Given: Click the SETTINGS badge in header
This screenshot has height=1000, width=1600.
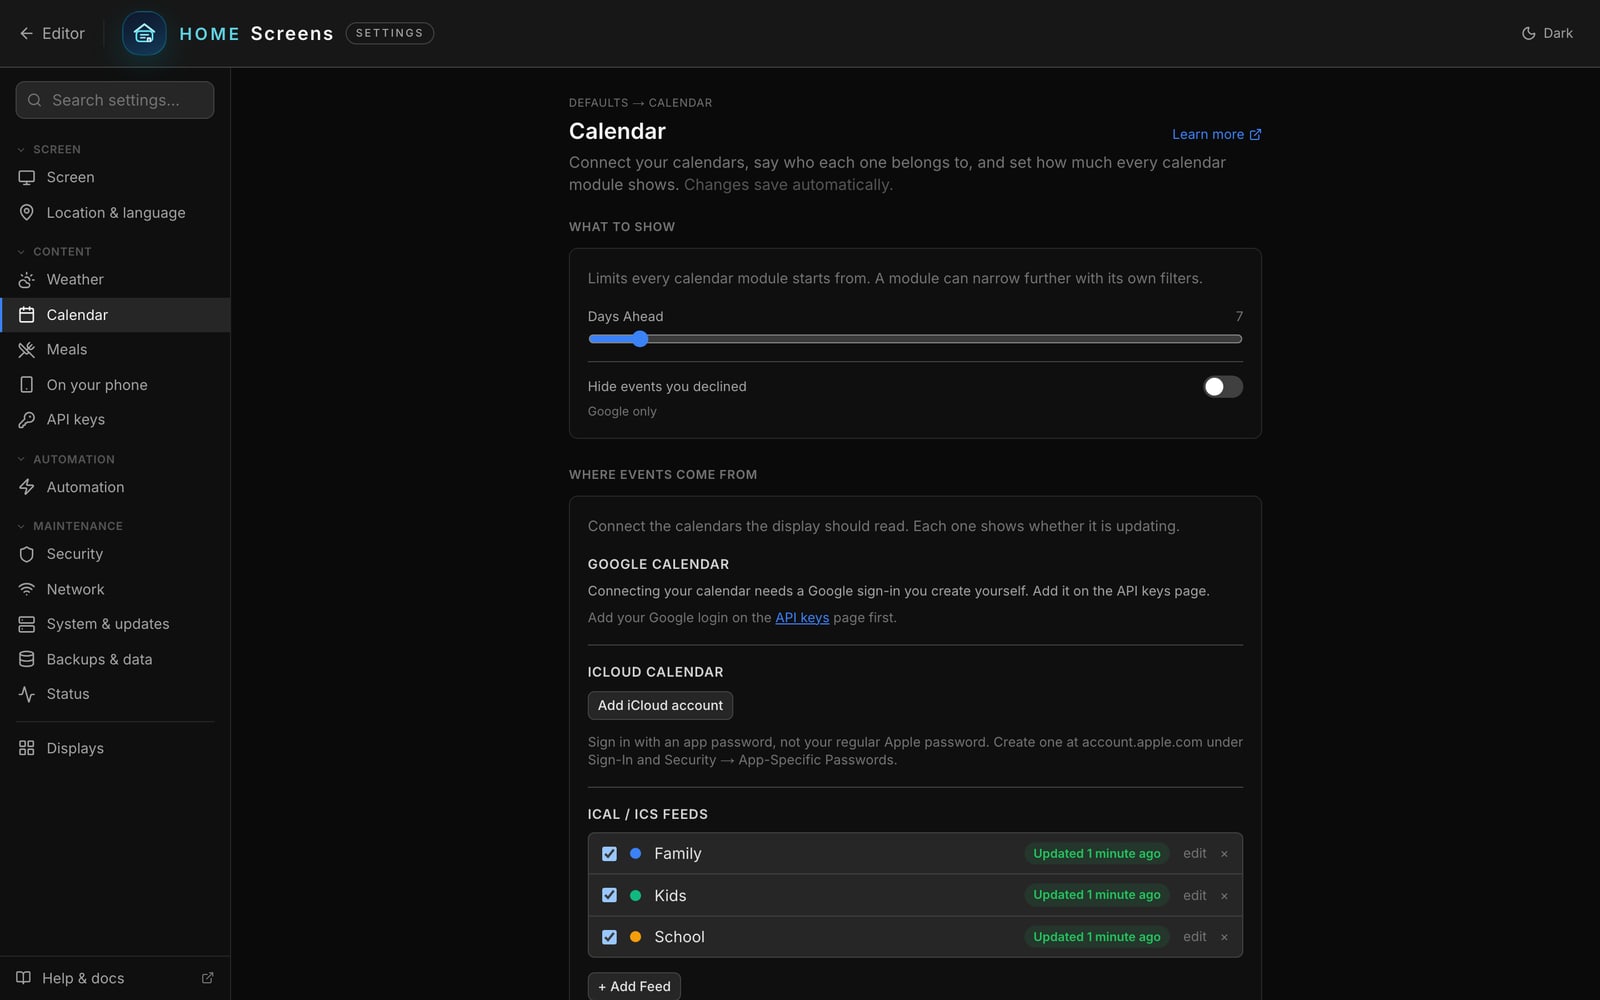Looking at the screenshot, I should coord(389,33).
